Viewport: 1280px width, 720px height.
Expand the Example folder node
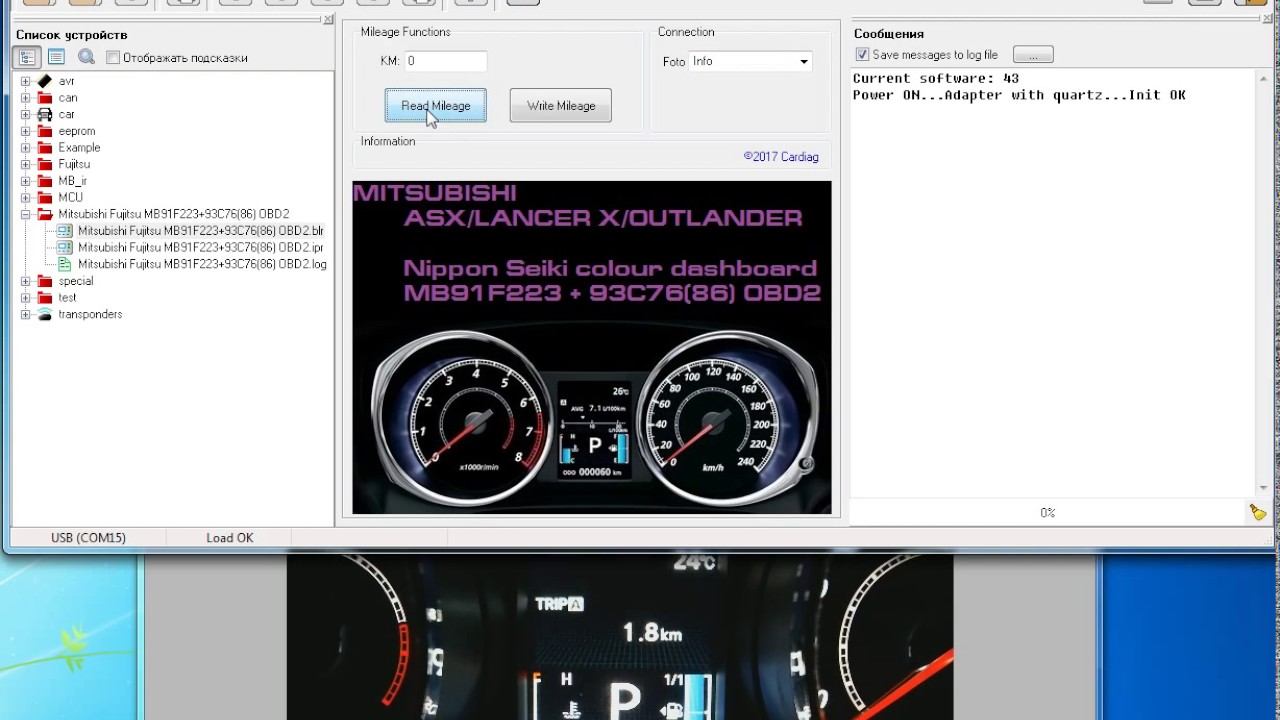(x=26, y=148)
